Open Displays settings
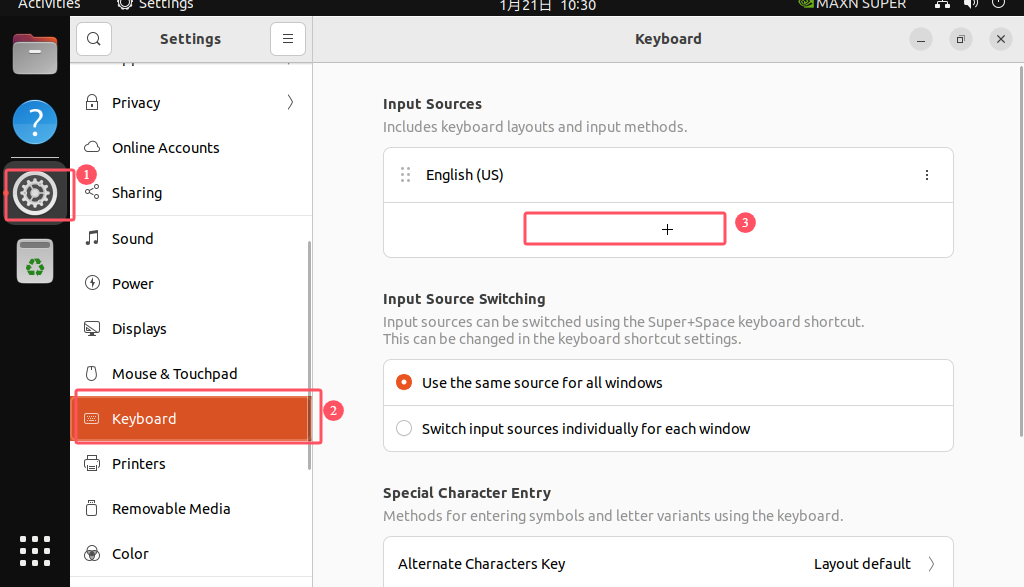Viewport: 1024px width, 587px height. tap(191, 328)
